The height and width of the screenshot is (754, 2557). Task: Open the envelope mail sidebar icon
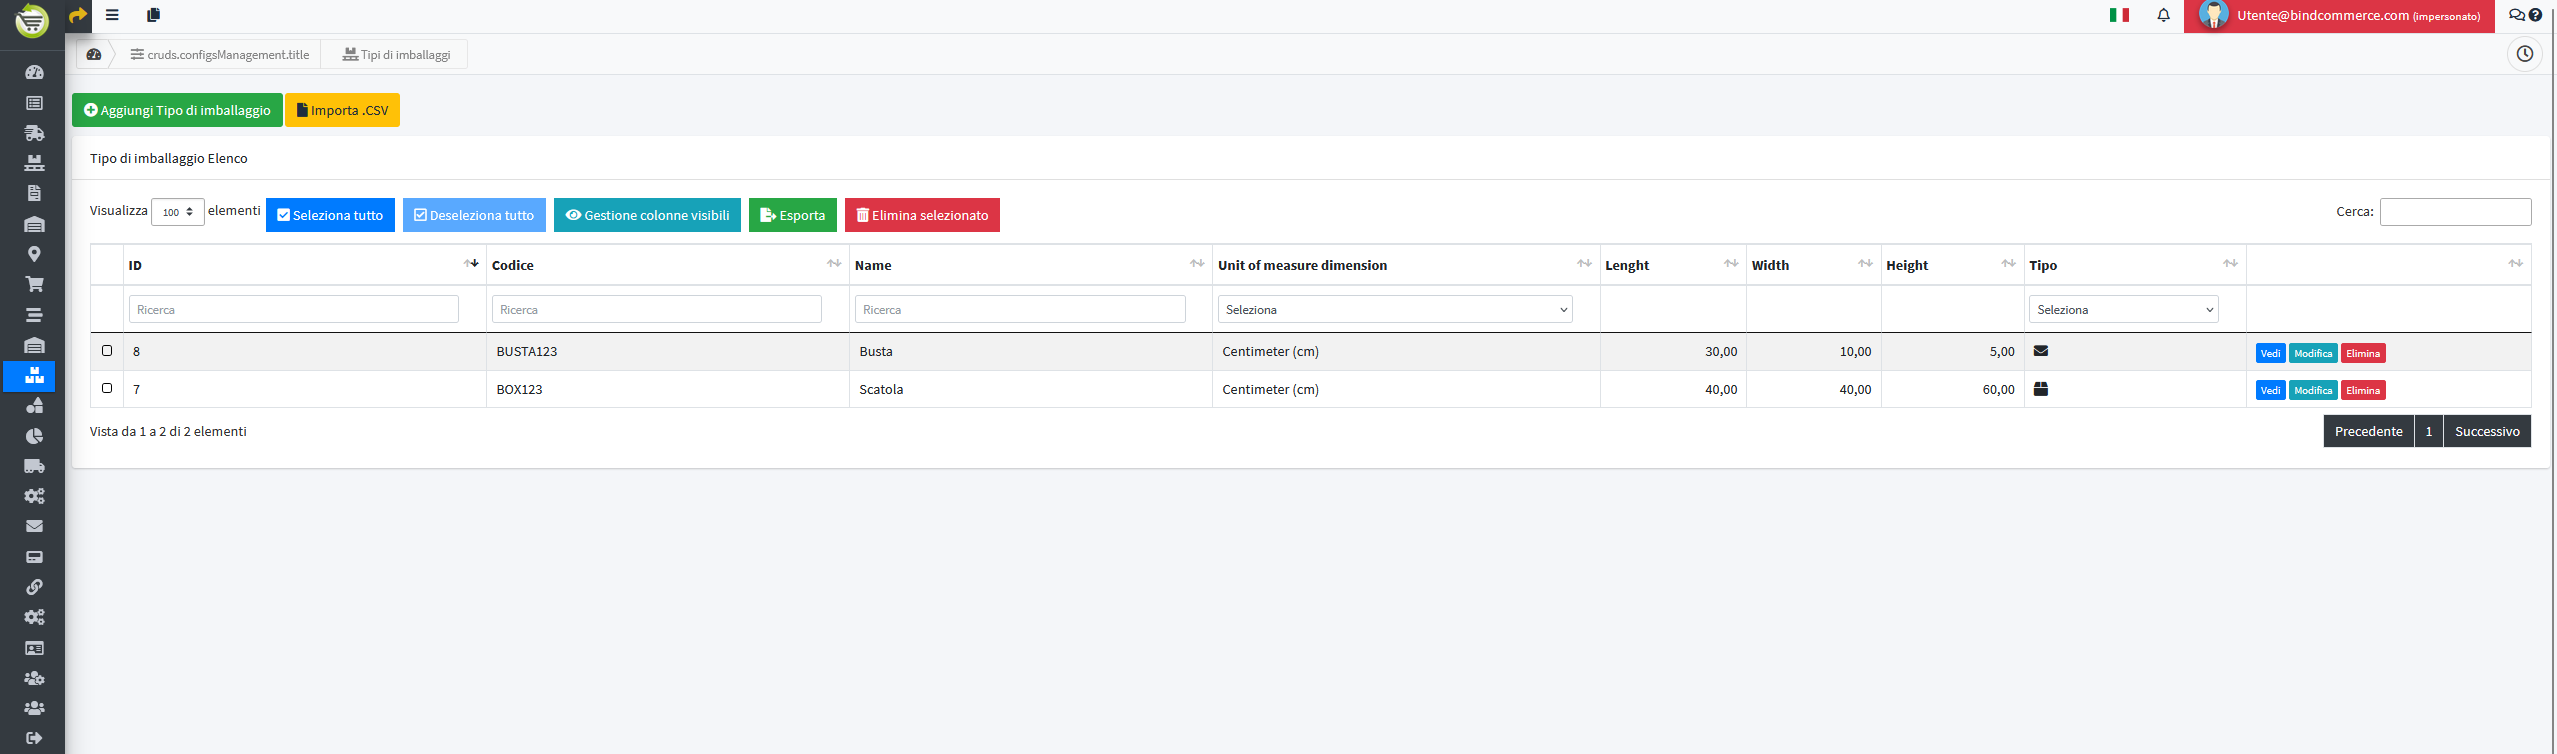click(x=34, y=526)
